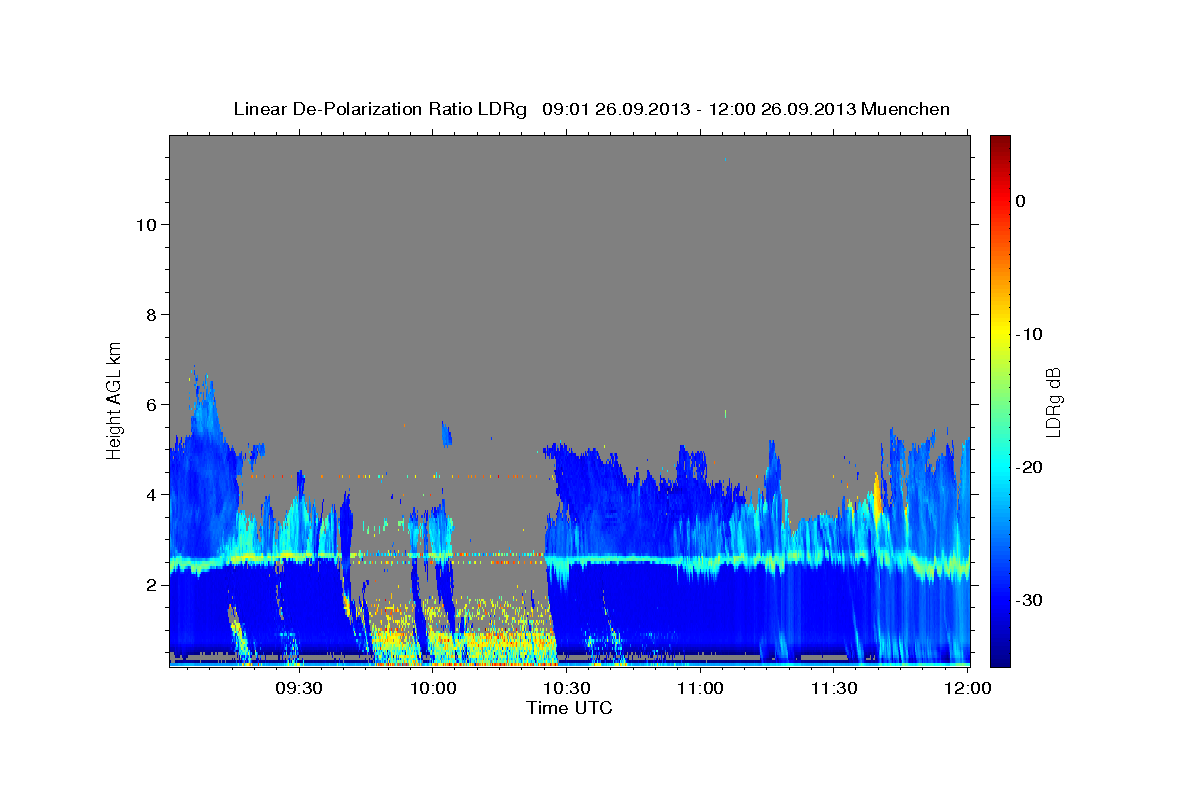
Task: Click the dark blue bottom of colorbar
Action: tap(1000, 655)
